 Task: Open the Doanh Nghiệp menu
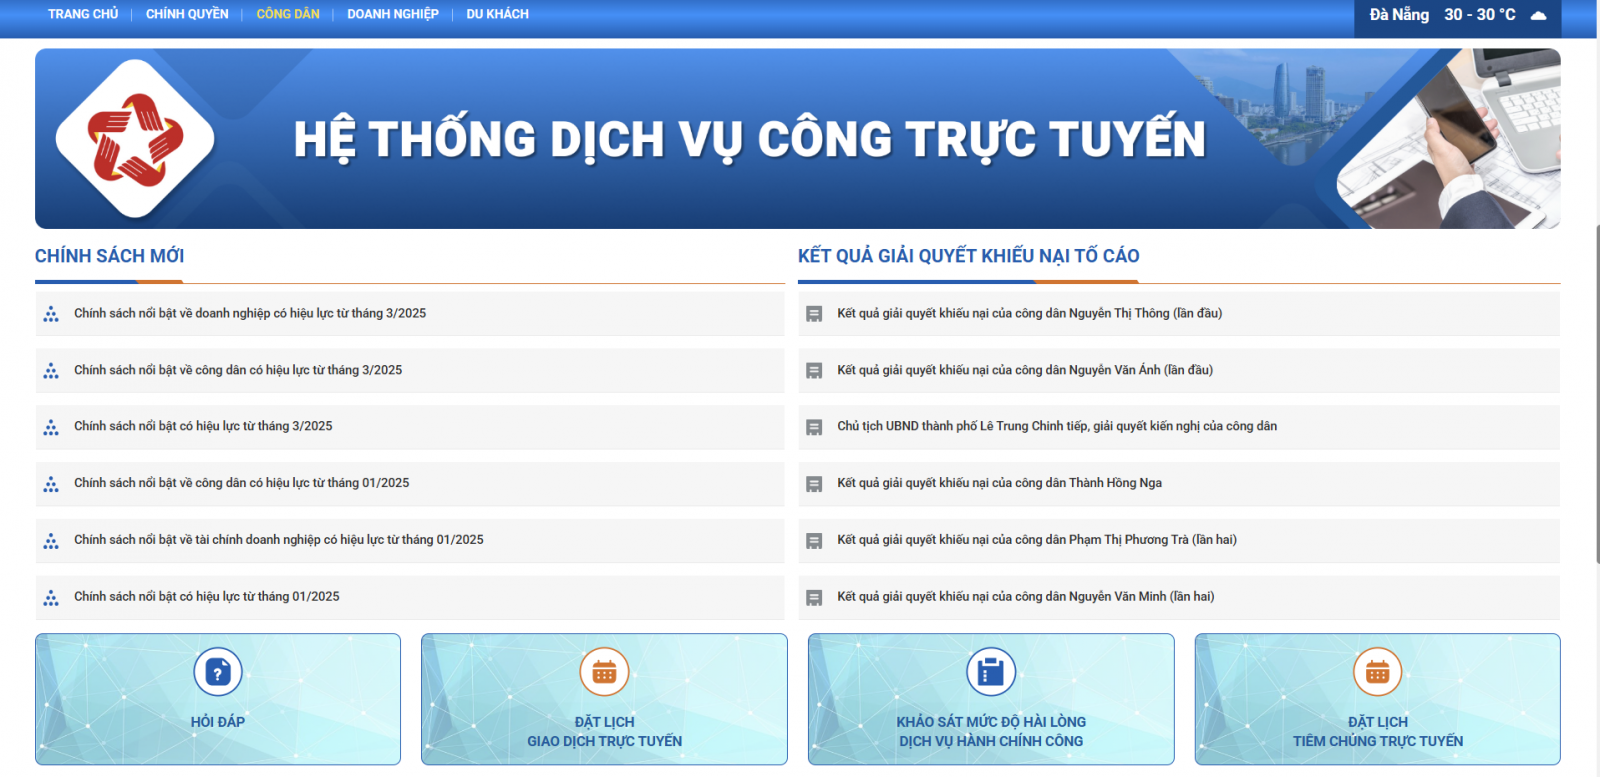[x=393, y=14]
